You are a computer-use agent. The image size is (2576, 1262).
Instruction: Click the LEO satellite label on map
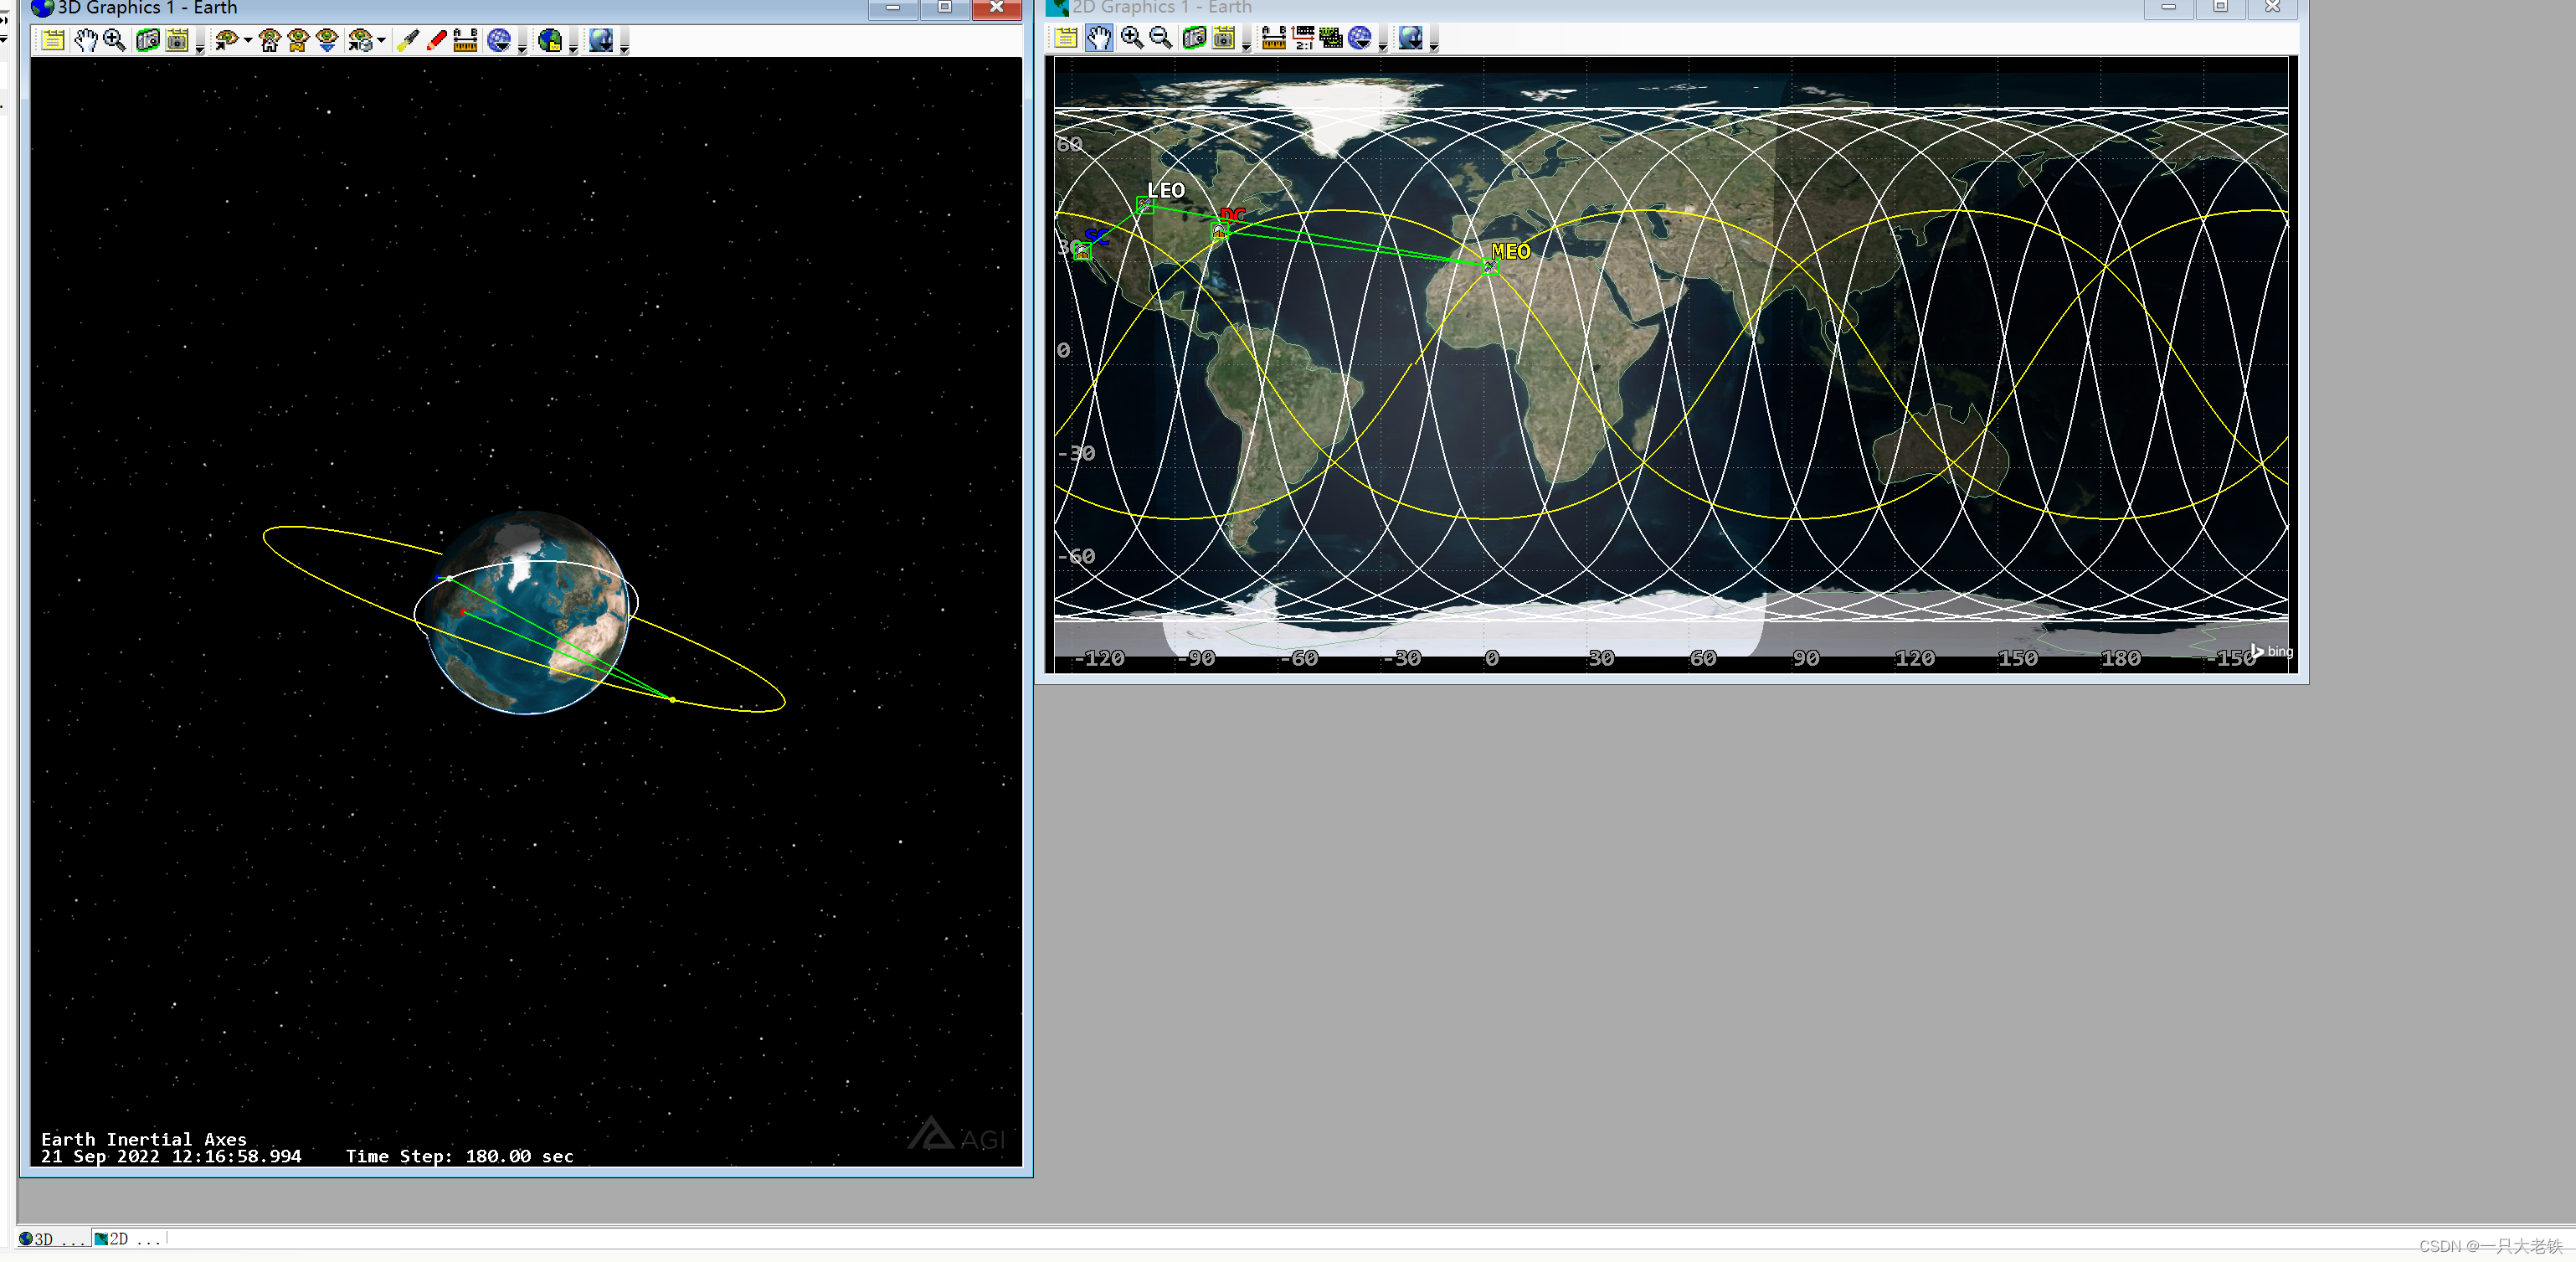tap(1166, 190)
